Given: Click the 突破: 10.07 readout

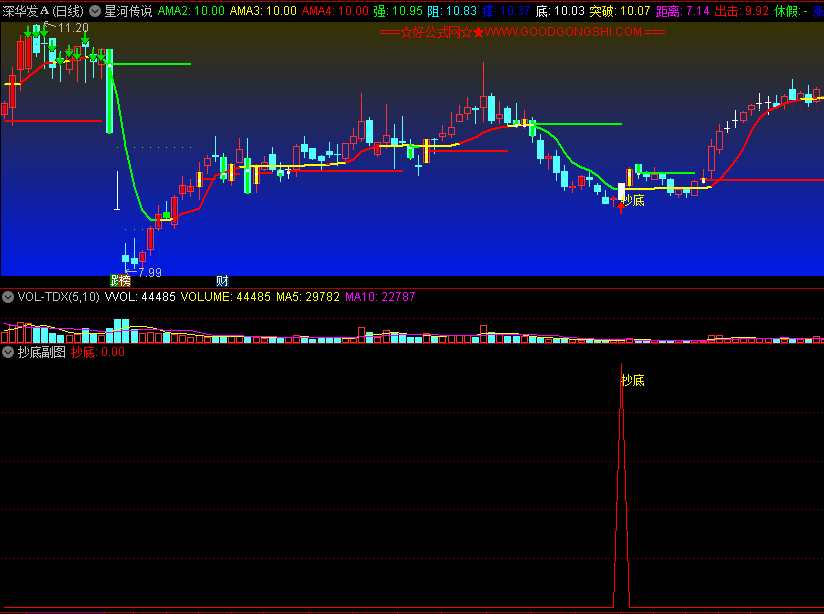Looking at the screenshot, I should [620, 11].
